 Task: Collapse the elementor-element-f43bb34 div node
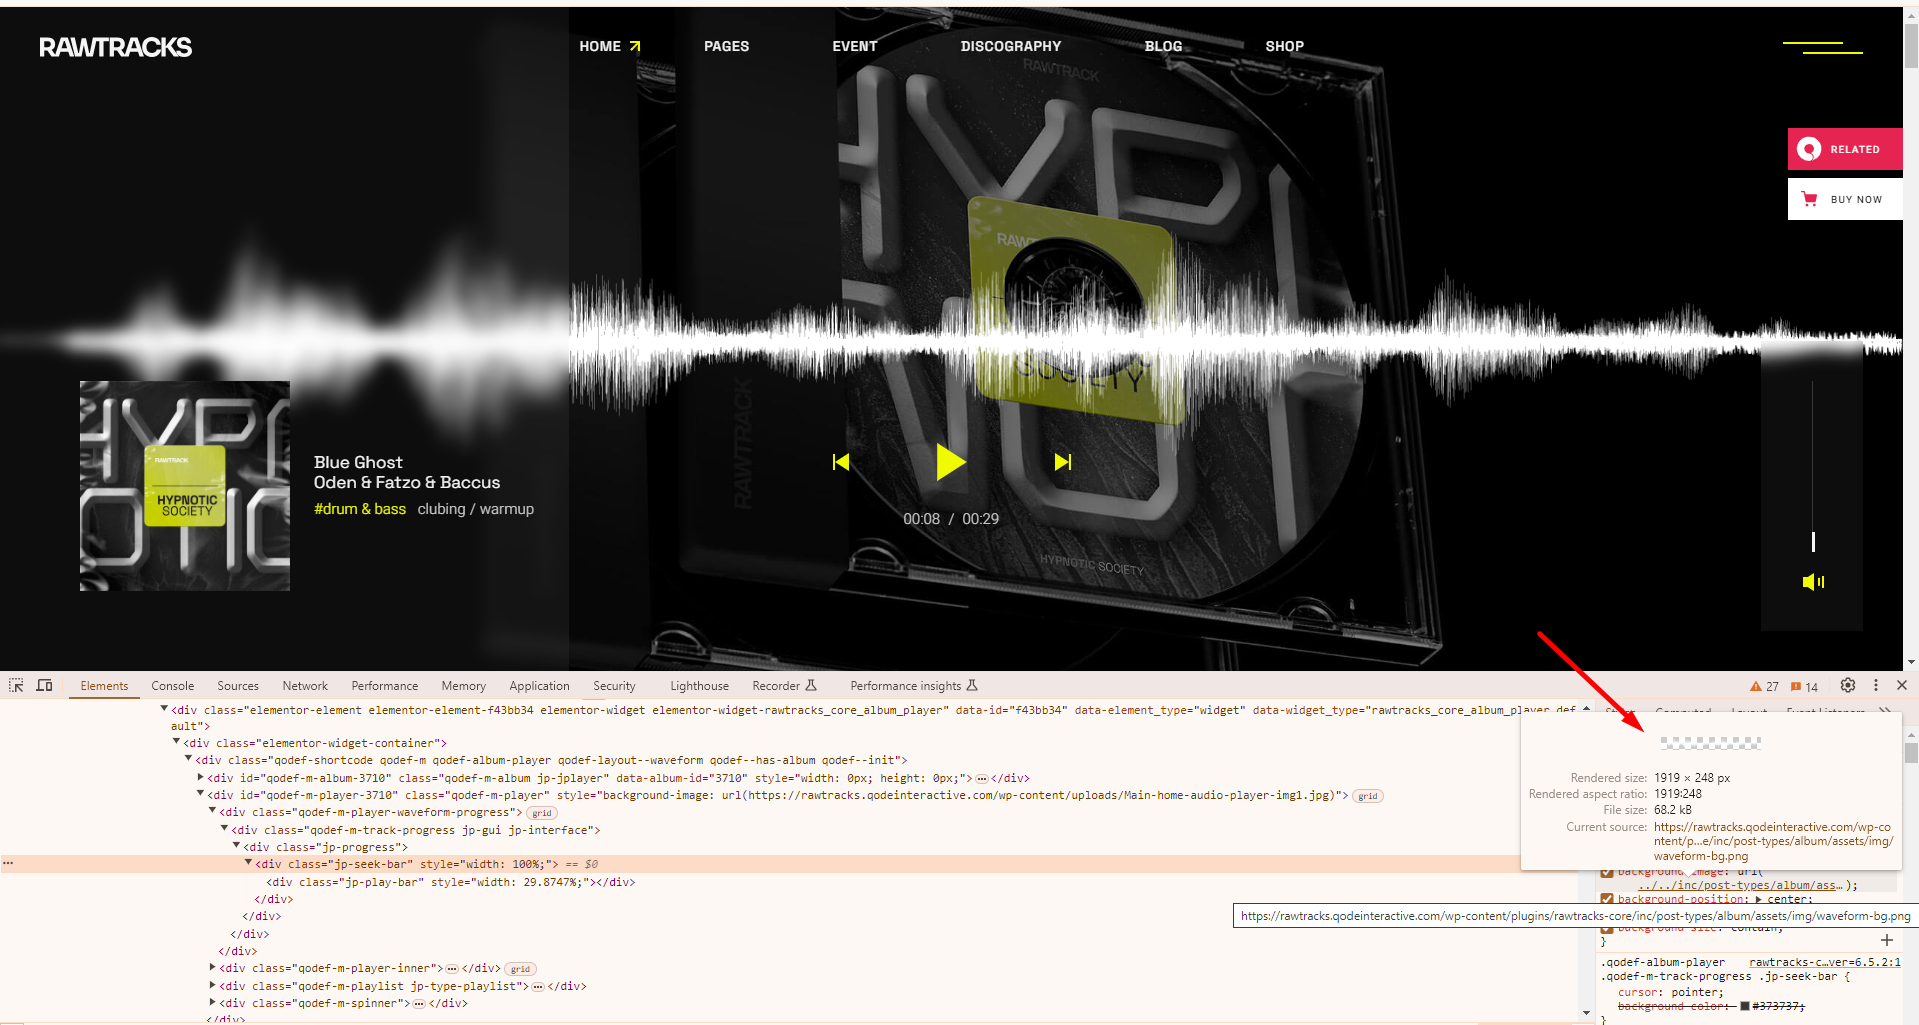[x=164, y=708]
